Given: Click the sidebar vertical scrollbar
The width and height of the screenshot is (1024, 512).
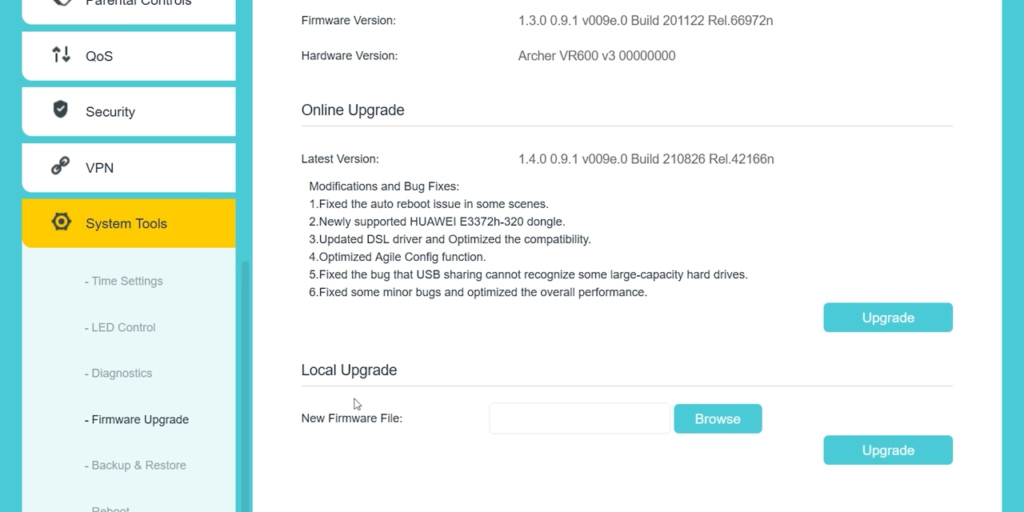Looking at the screenshot, I should (246, 387).
